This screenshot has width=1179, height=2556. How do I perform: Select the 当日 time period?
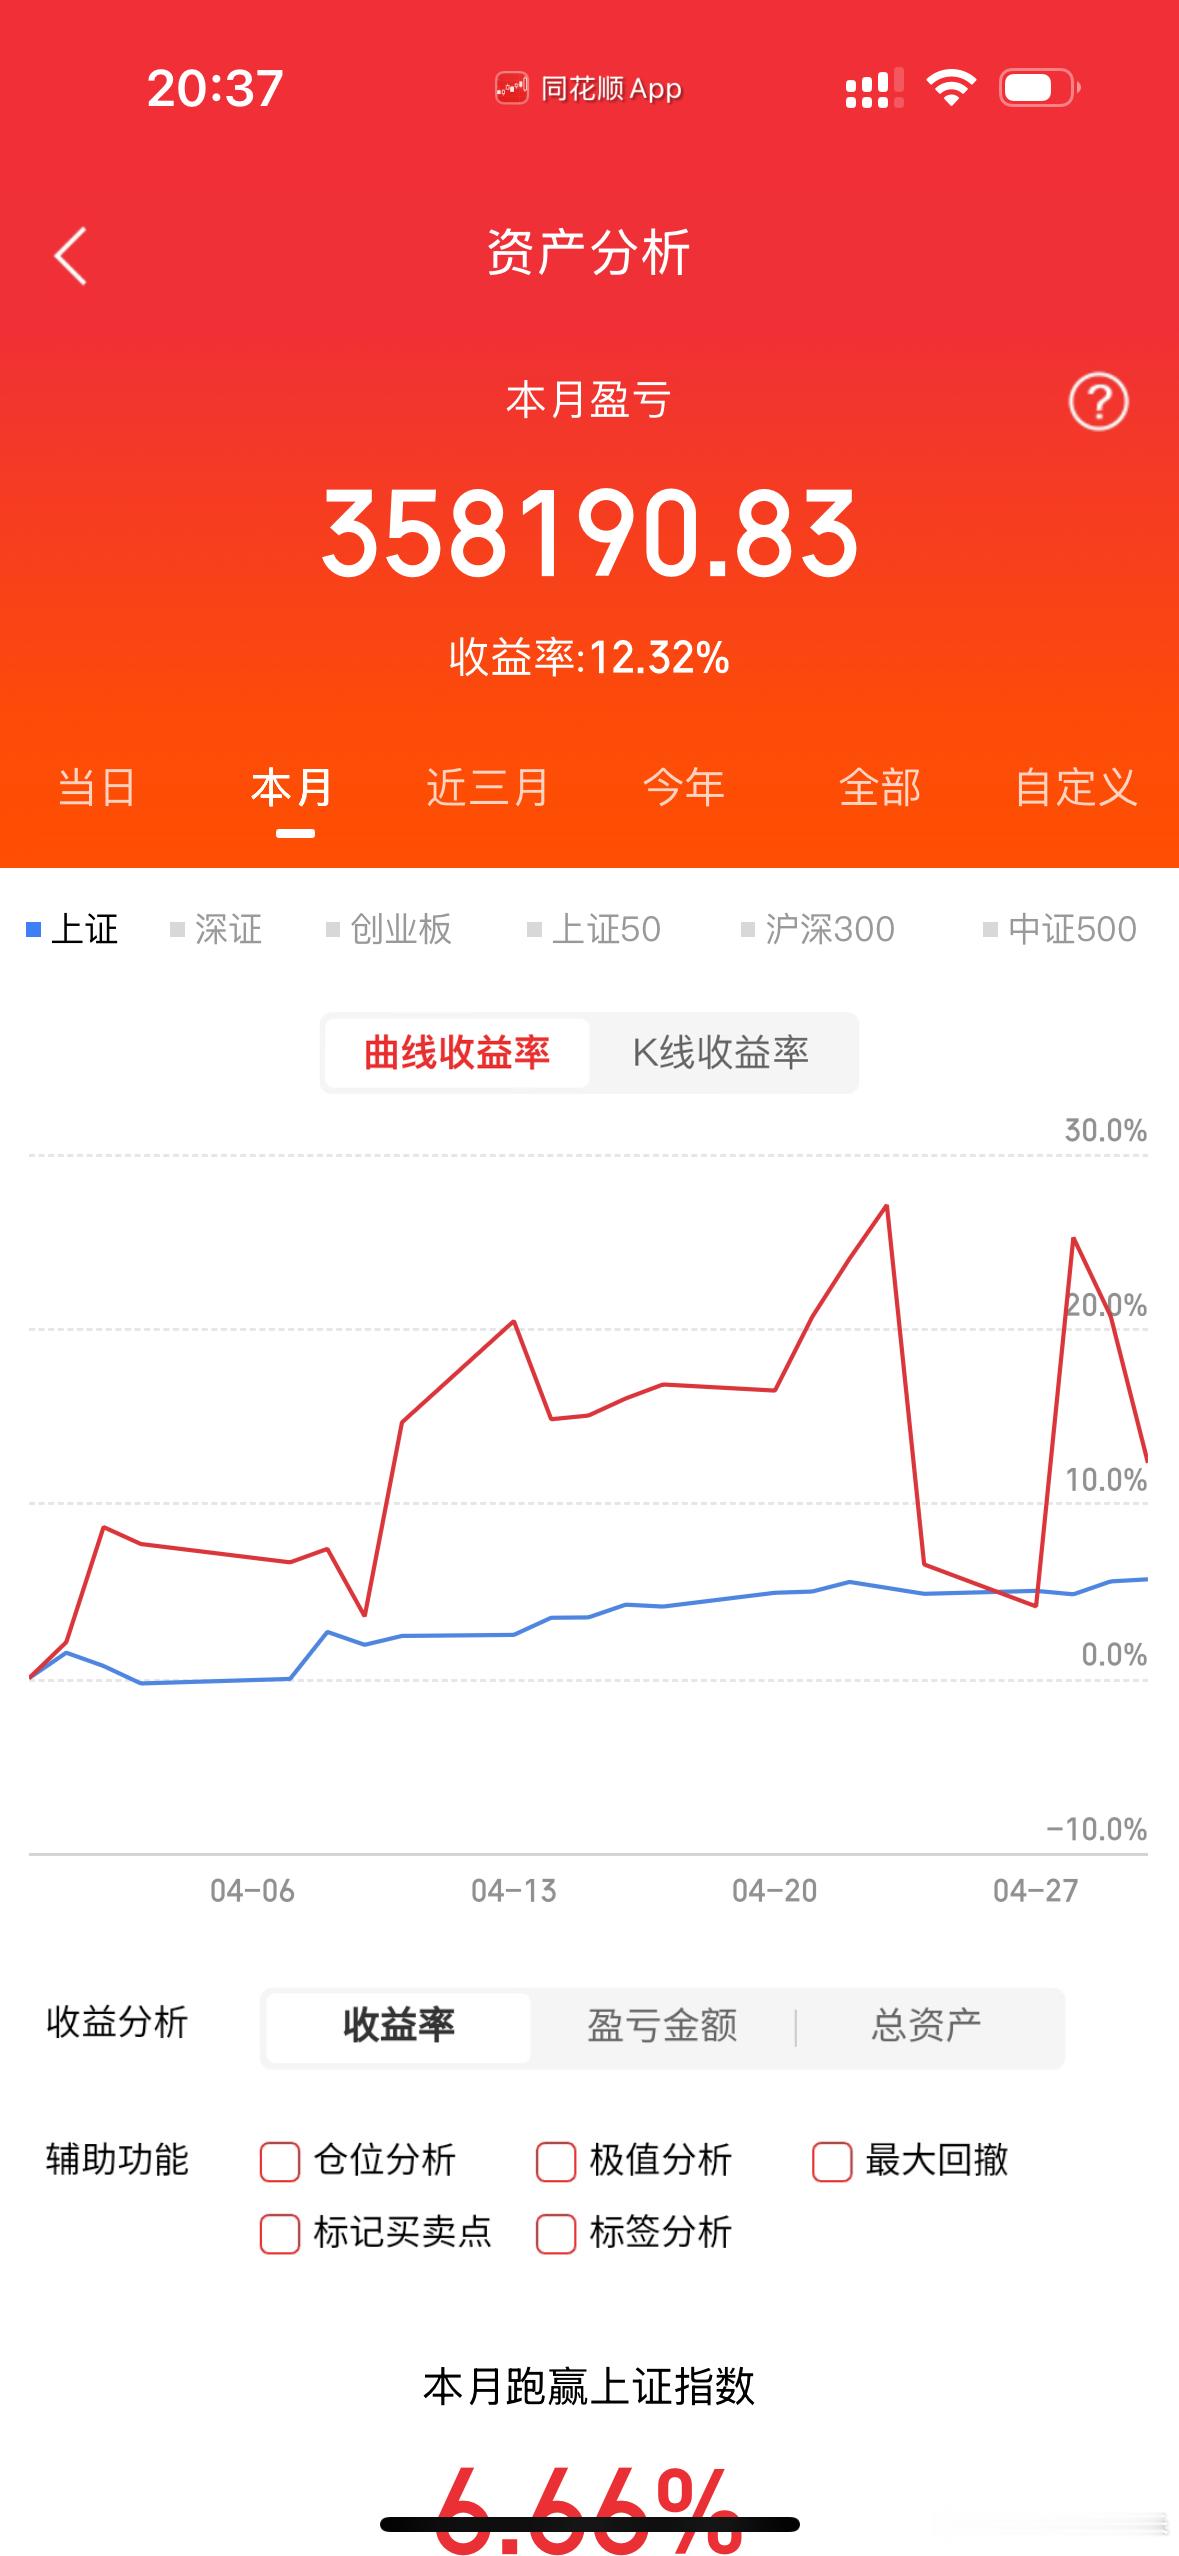(x=96, y=789)
